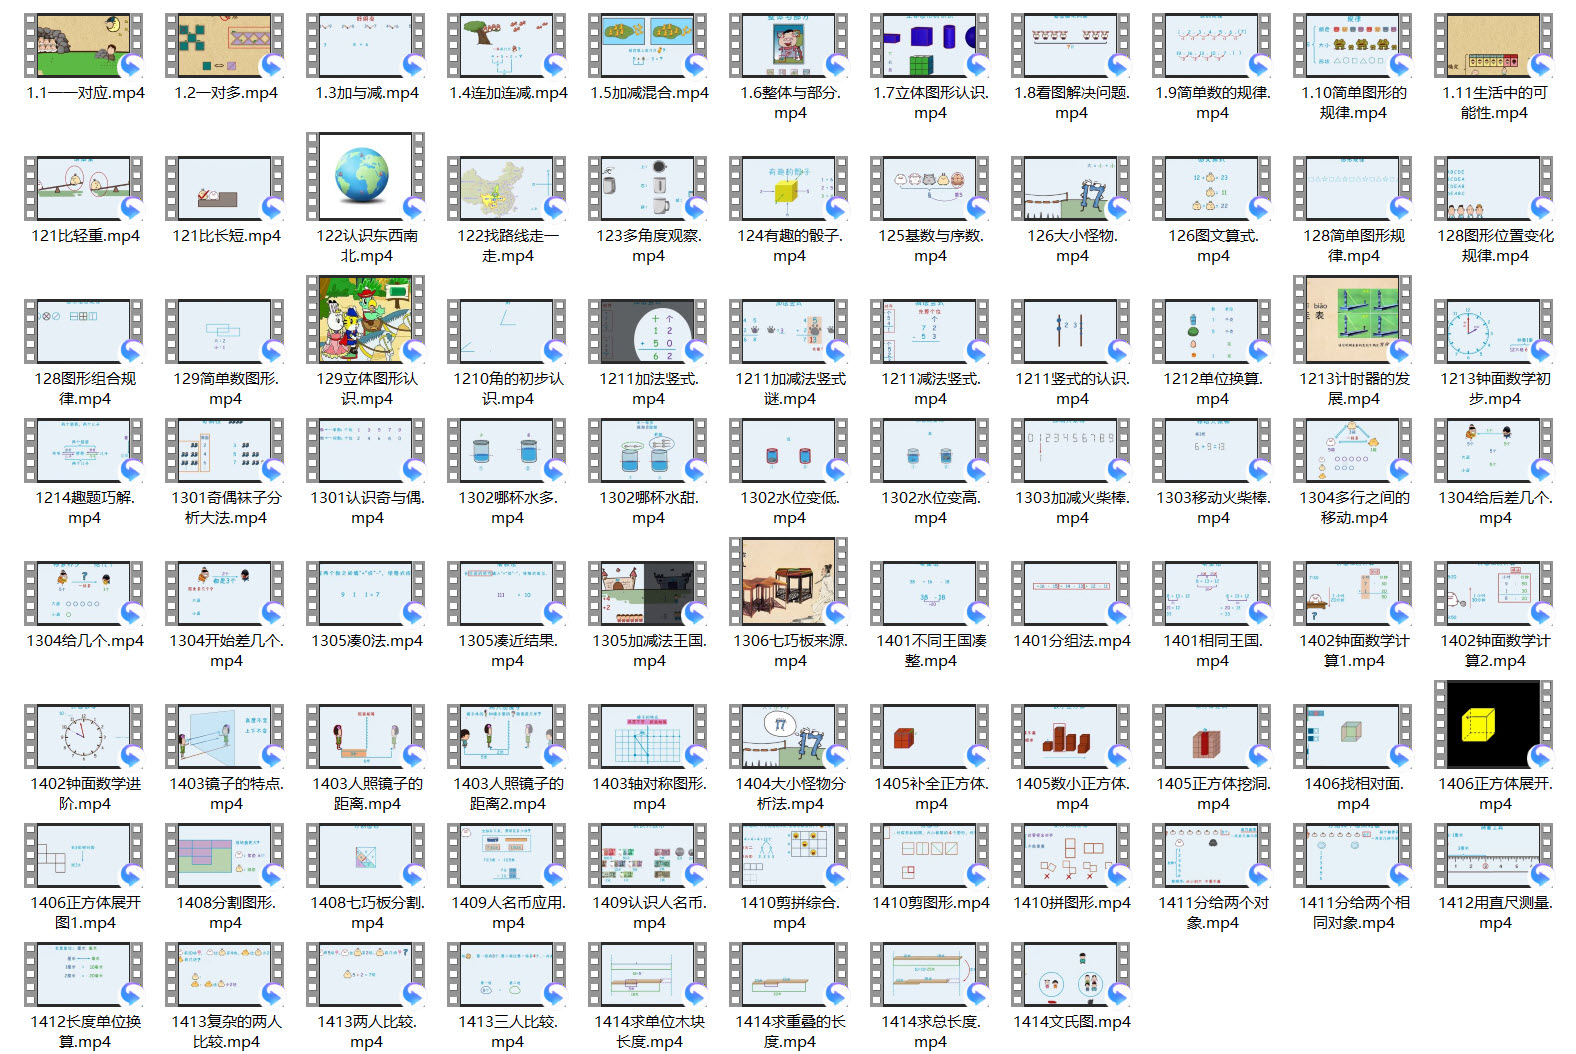This screenshot has height=1054, width=1576.
Task: Click the 1.11生活中的可能性.mp4 file icon
Action: click(1493, 46)
